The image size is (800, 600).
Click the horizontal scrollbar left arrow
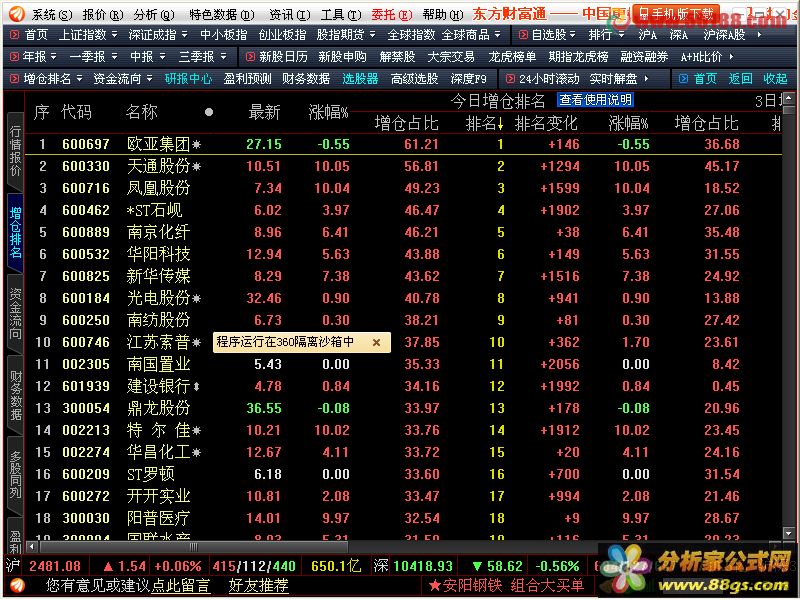coord(32,547)
